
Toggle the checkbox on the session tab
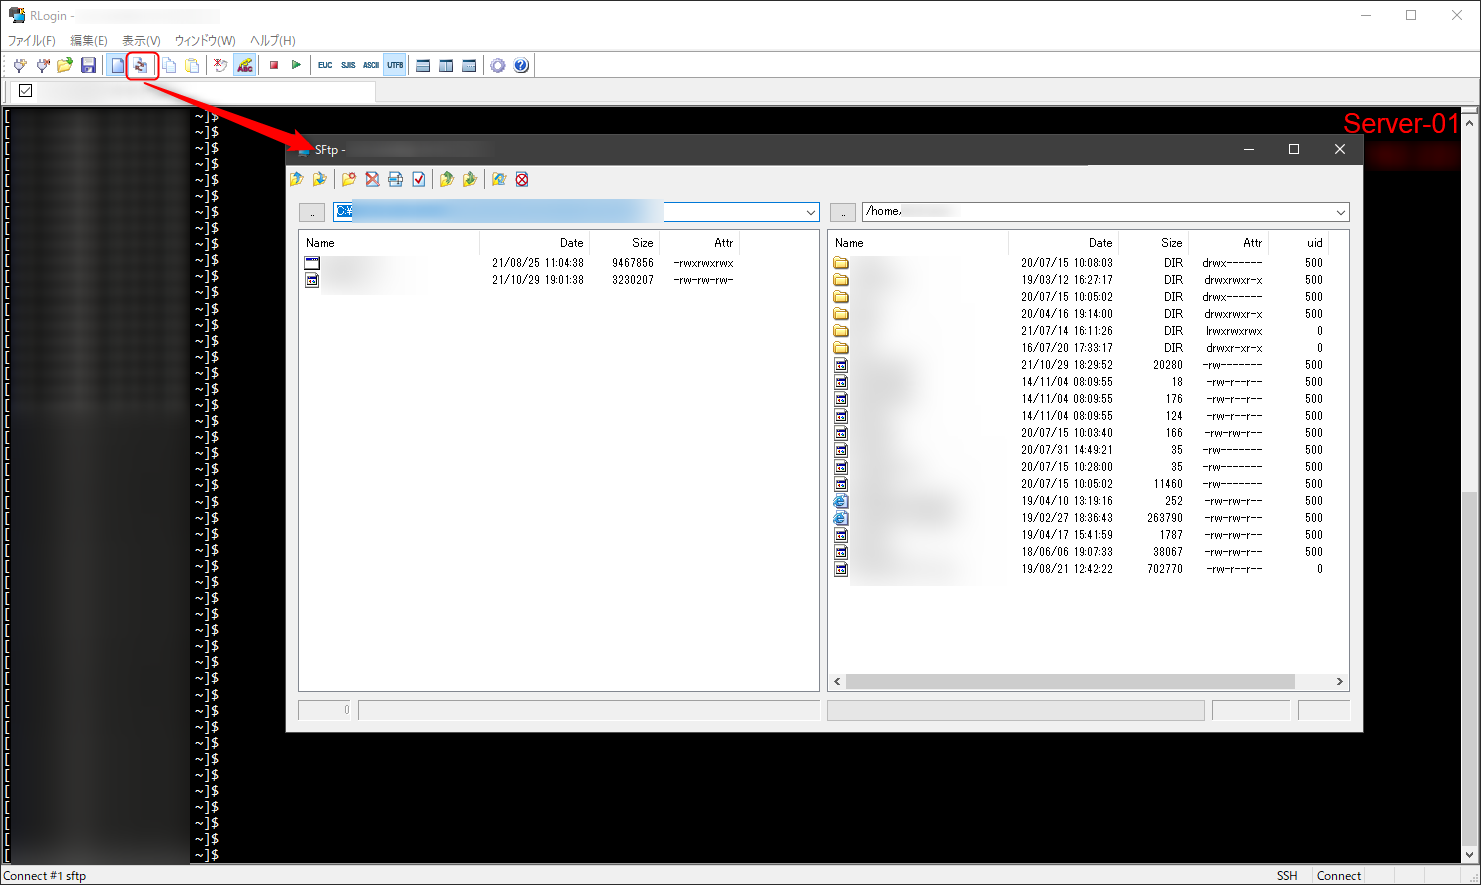coord(24,90)
